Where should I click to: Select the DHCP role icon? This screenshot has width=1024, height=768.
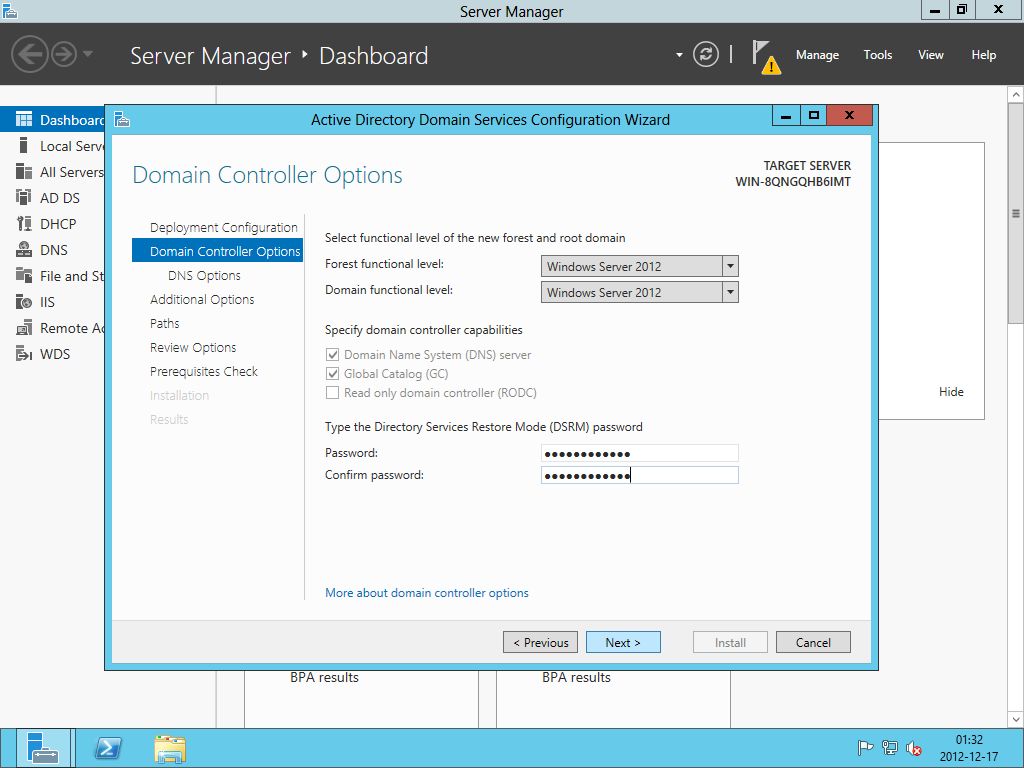click(x=24, y=223)
